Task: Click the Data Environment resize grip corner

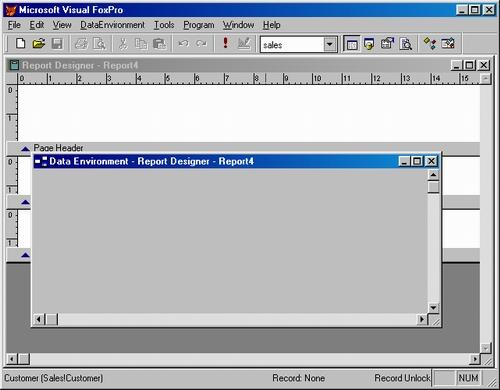Action: pyautogui.click(x=434, y=320)
